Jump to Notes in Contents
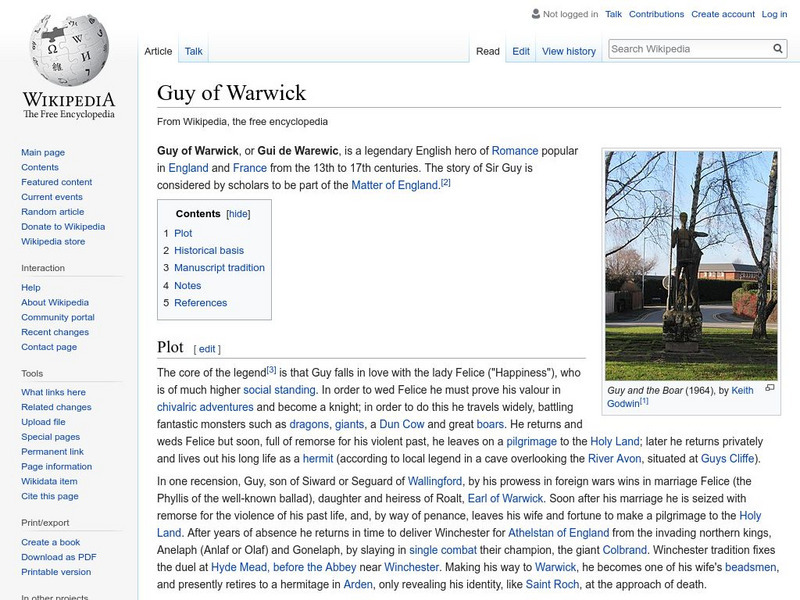The width and height of the screenshot is (800, 600). [188, 286]
